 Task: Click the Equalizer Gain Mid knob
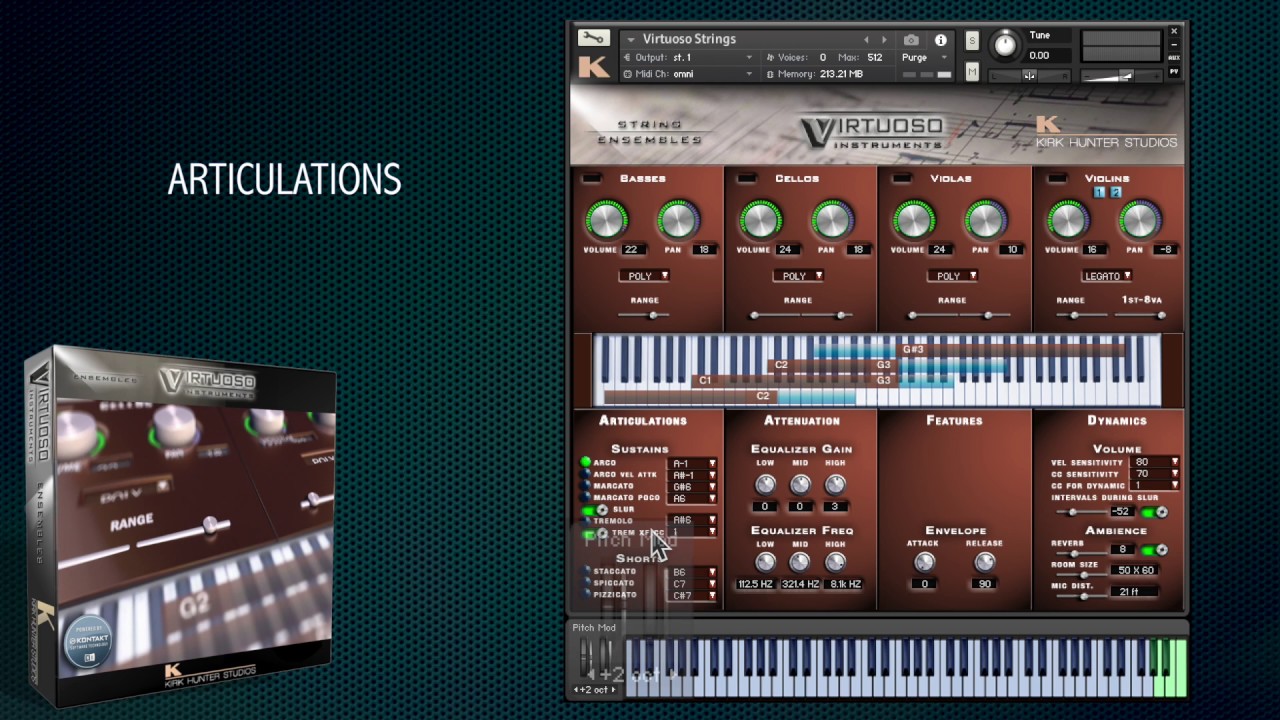point(800,485)
